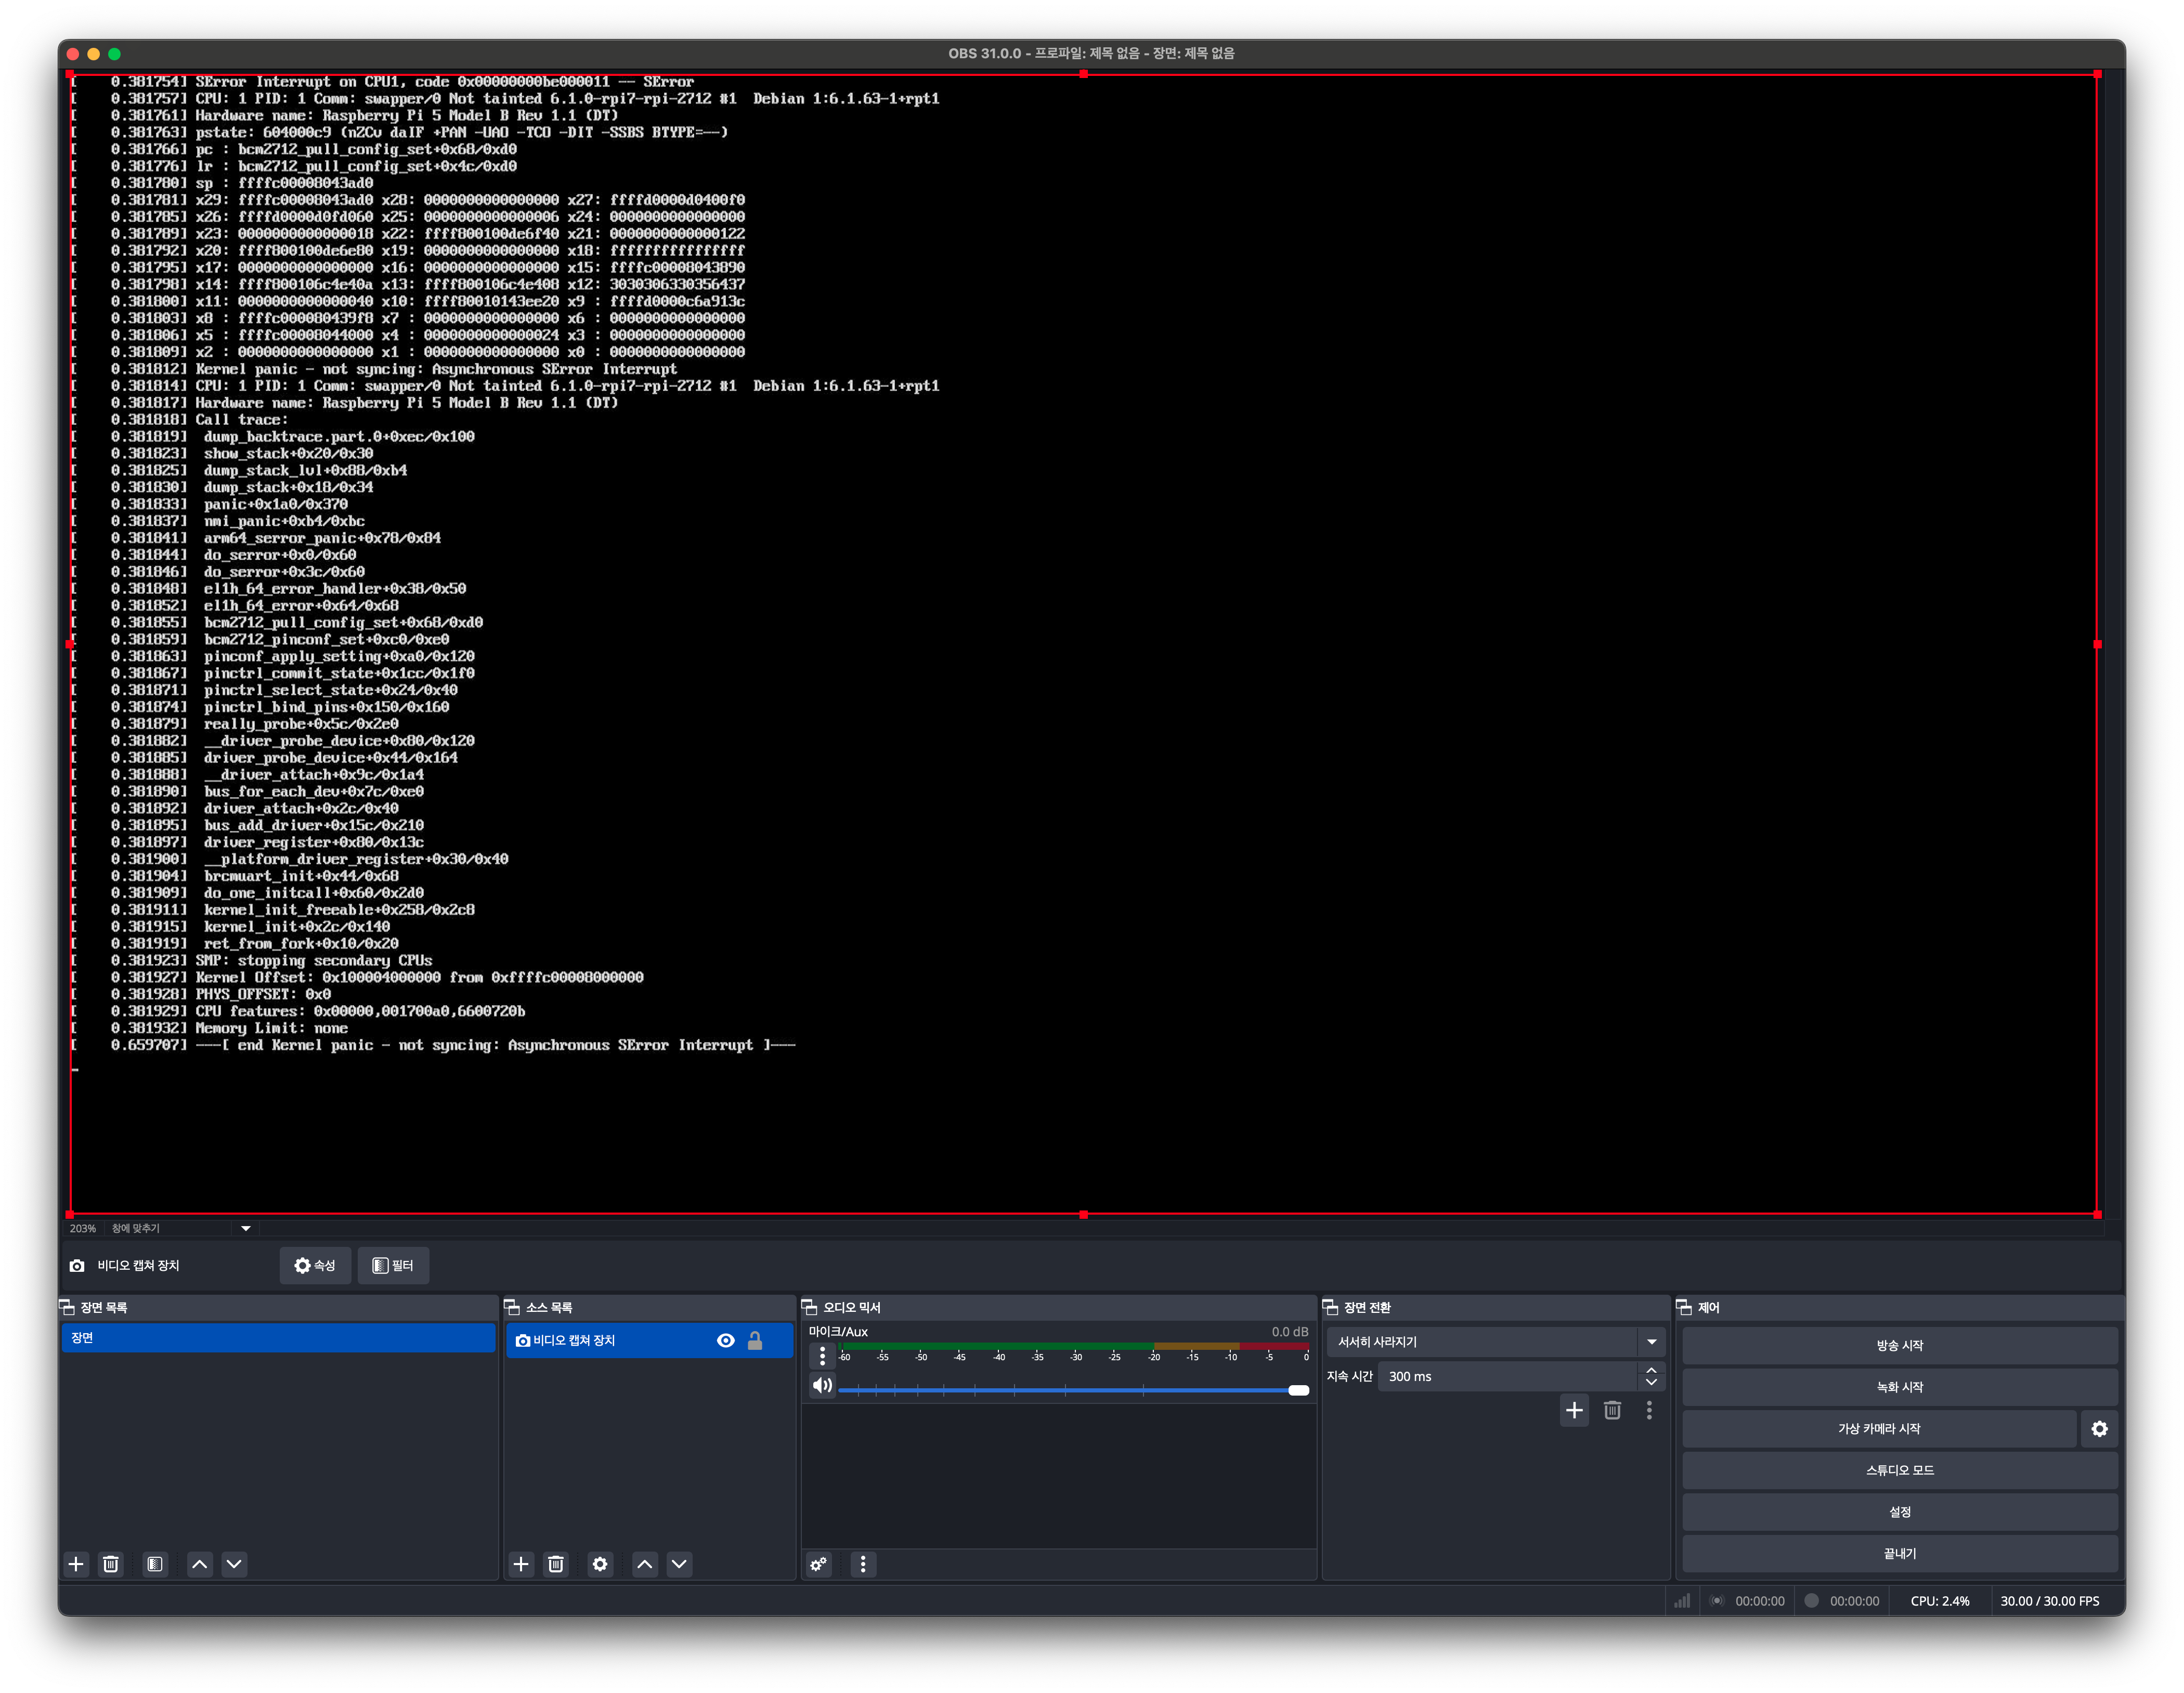Select the 장면 item in scene list
Image resolution: width=2184 pixels, height=1693 pixels.
(x=278, y=1338)
